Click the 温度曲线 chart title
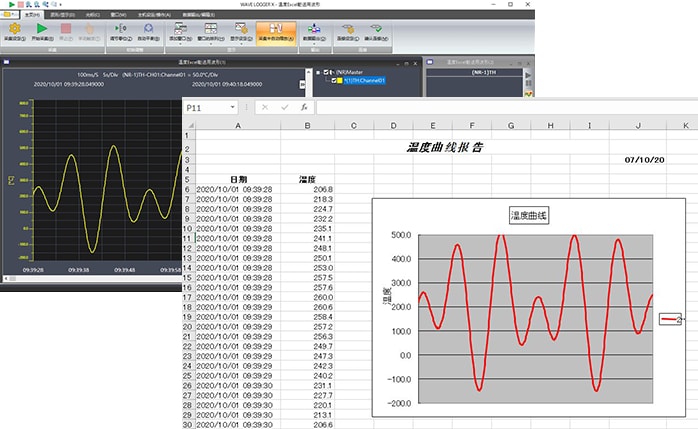The image size is (698, 429). pyautogui.click(x=529, y=214)
